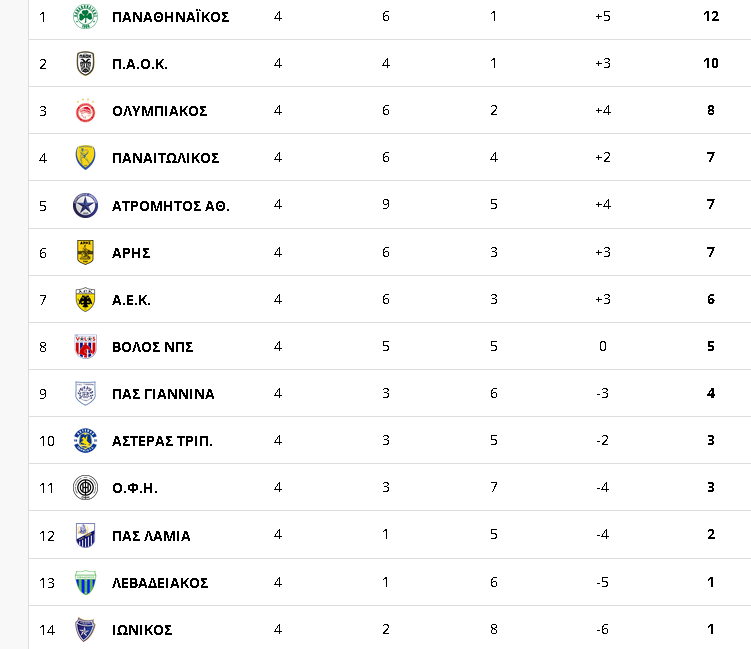The image size is (751, 649).
Task: Click the Aris yellow-black crest
Action: pyautogui.click(x=85, y=252)
